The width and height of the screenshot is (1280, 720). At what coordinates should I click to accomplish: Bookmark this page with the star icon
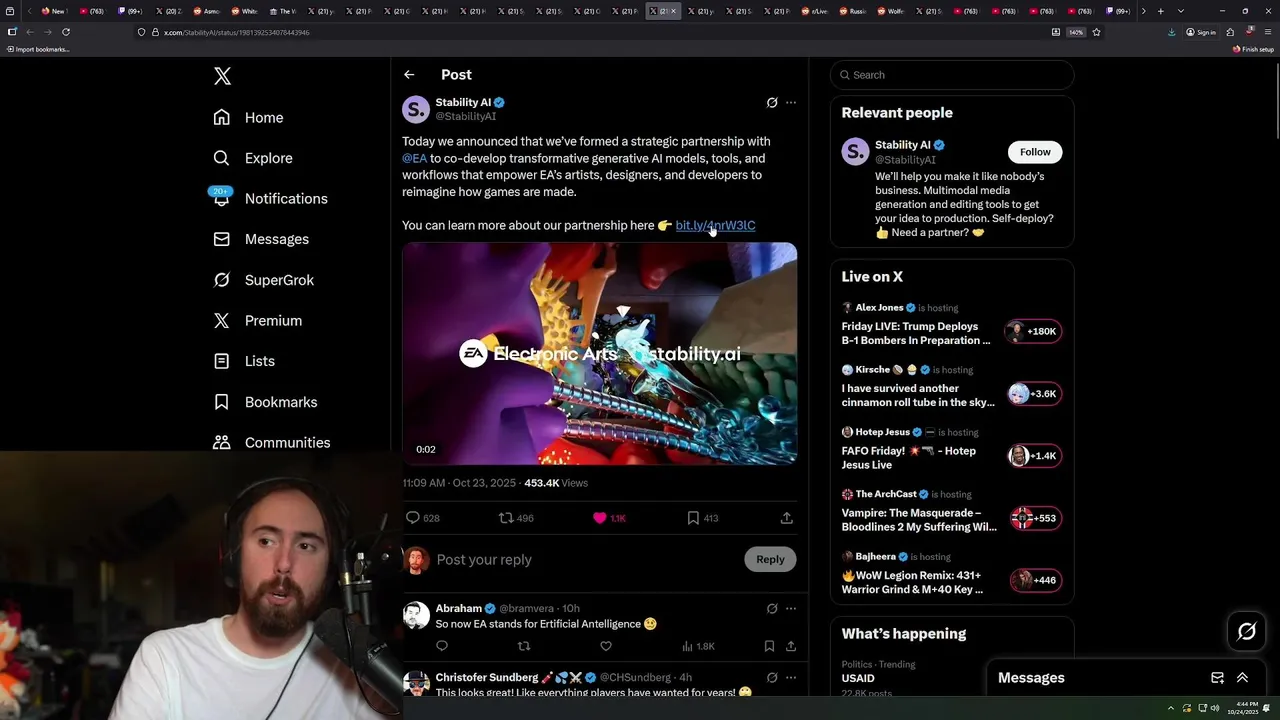(1096, 32)
